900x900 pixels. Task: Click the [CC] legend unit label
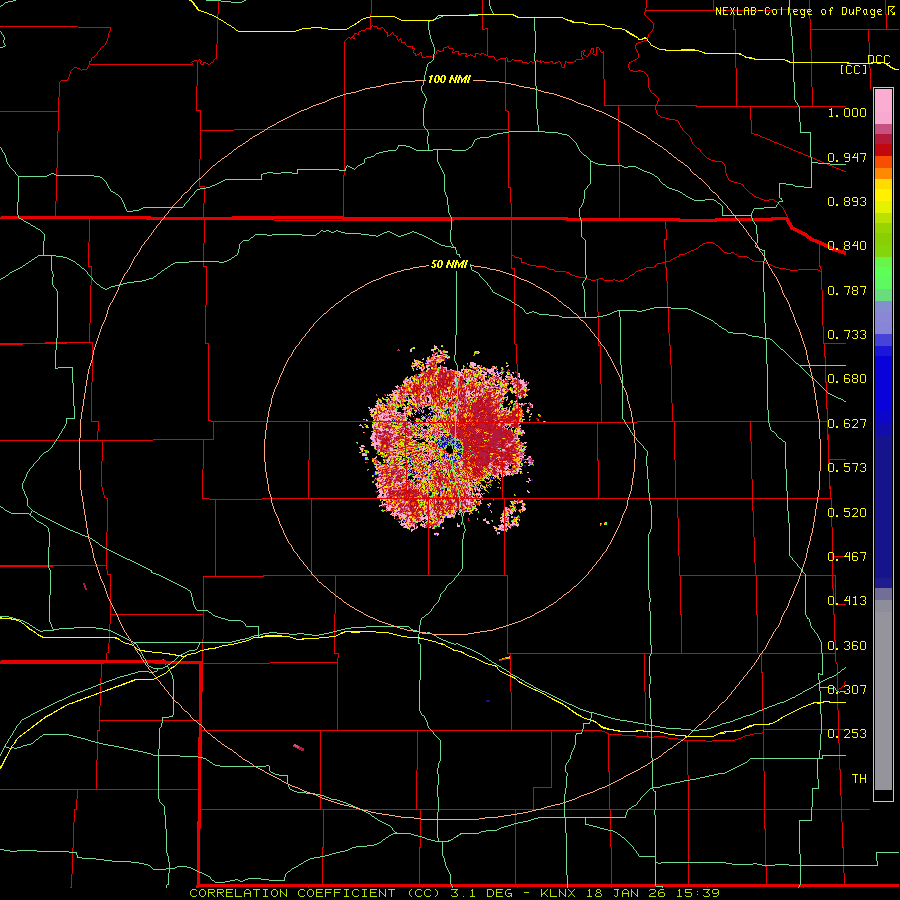coord(854,69)
